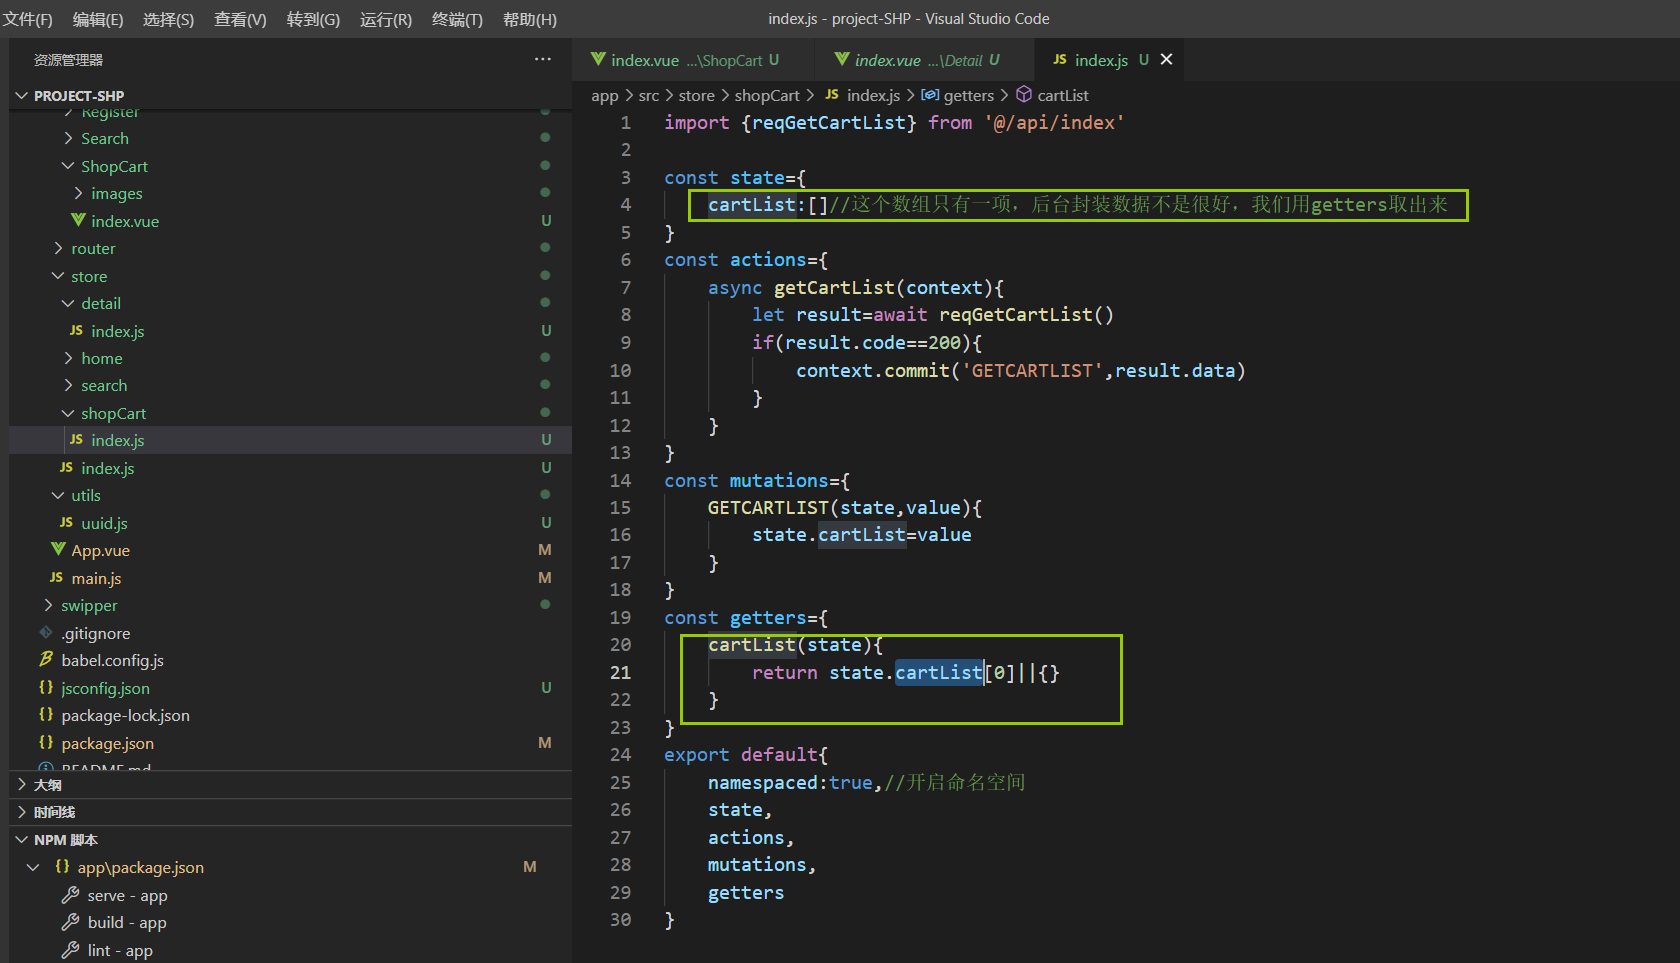The width and height of the screenshot is (1680, 963).
Task: Click namespaced:true on line 25
Action: (790, 783)
